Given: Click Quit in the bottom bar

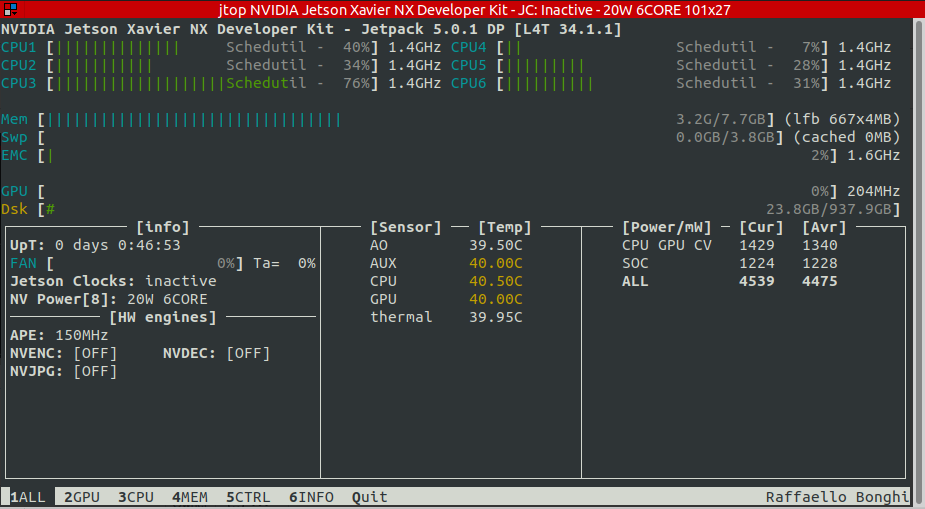Looking at the screenshot, I should [370, 497].
